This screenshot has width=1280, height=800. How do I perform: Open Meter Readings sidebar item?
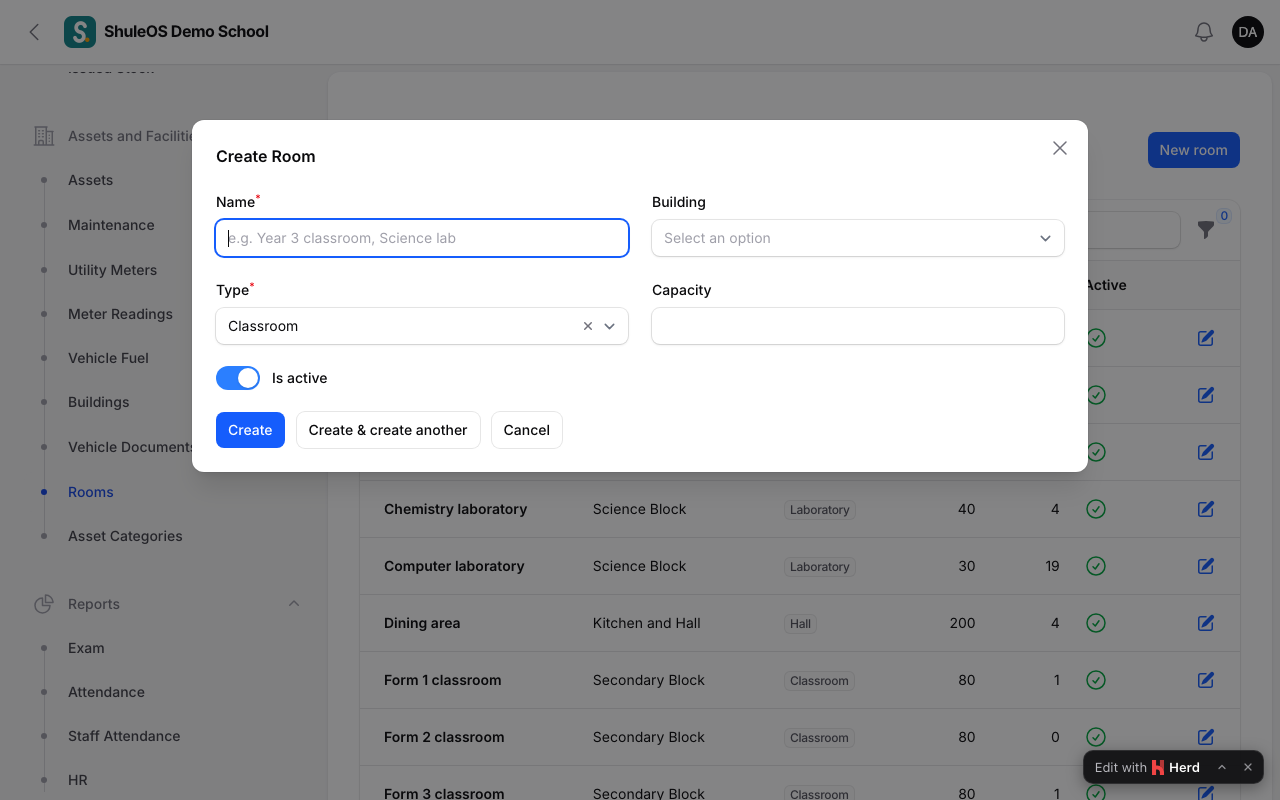point(120,314)
